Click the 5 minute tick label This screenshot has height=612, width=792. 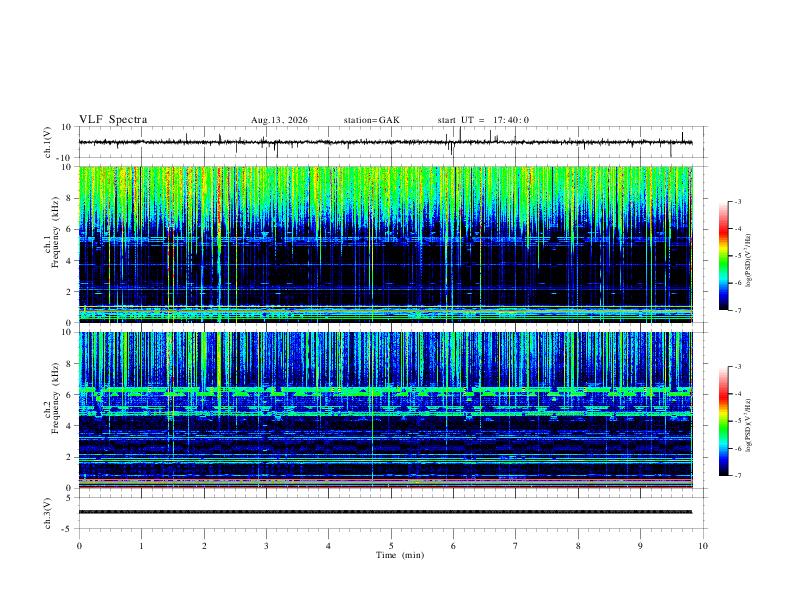point(391,546)
